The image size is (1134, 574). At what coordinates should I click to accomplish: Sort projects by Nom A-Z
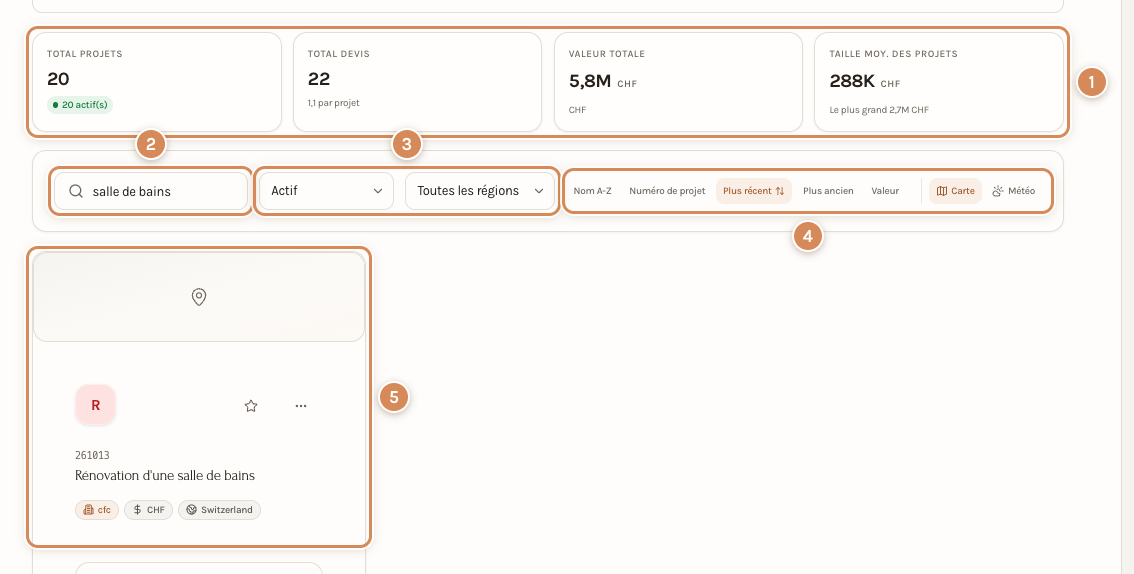tap(592, 191)
